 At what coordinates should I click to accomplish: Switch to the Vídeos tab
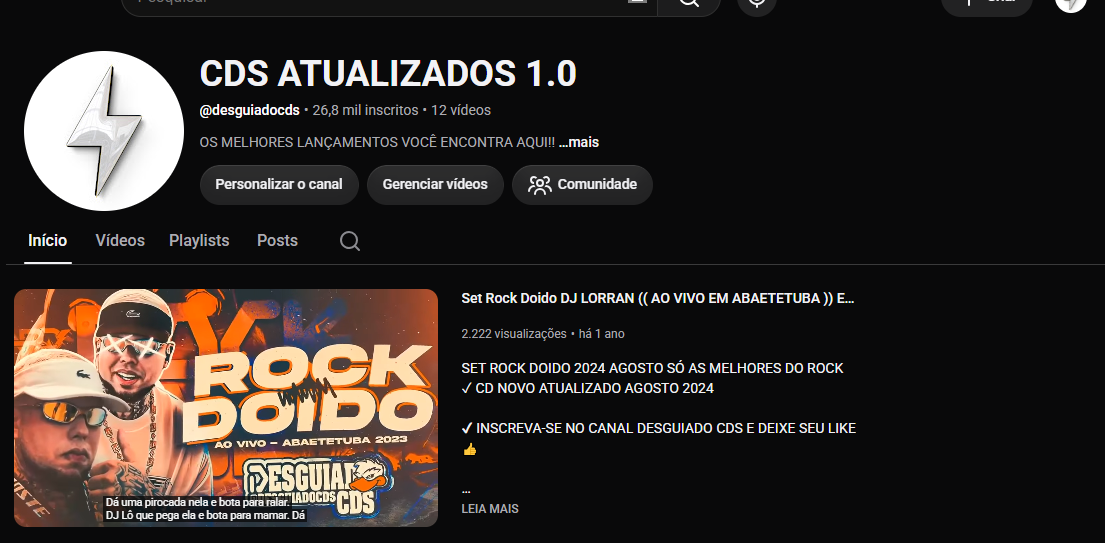(x=120, y=241)
